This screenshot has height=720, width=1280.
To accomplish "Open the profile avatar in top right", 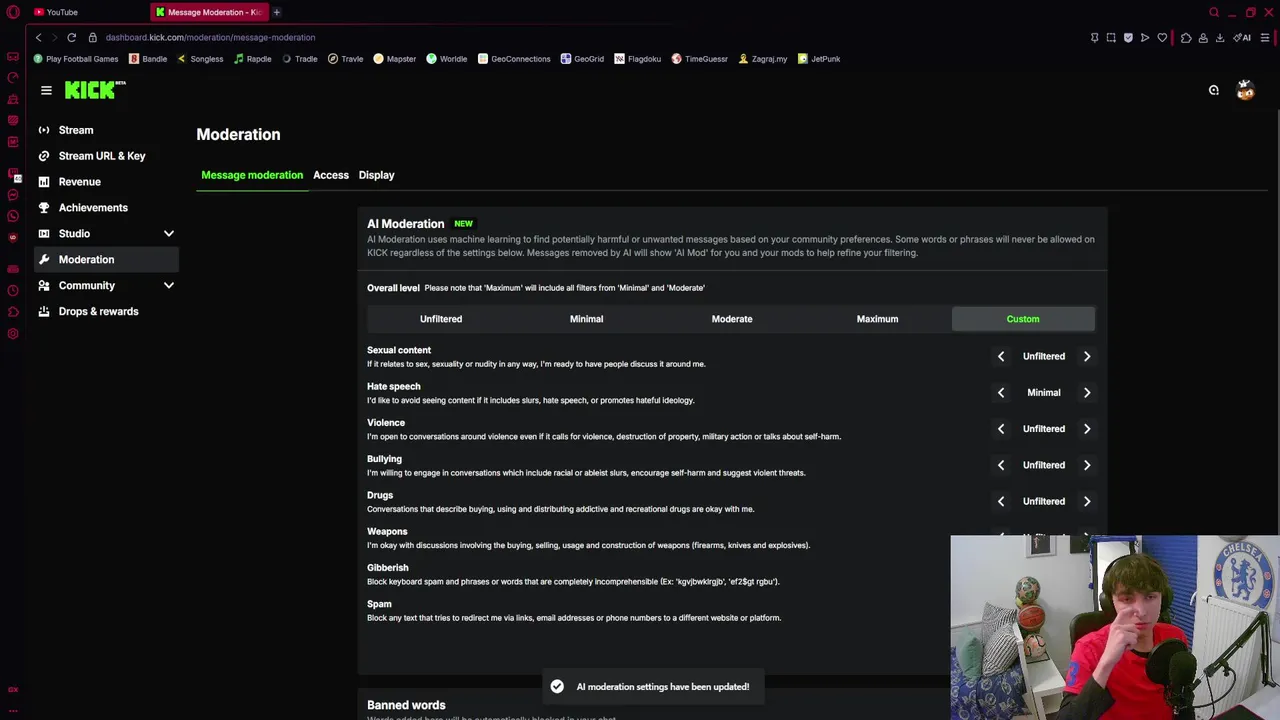I will (1245, 90).
